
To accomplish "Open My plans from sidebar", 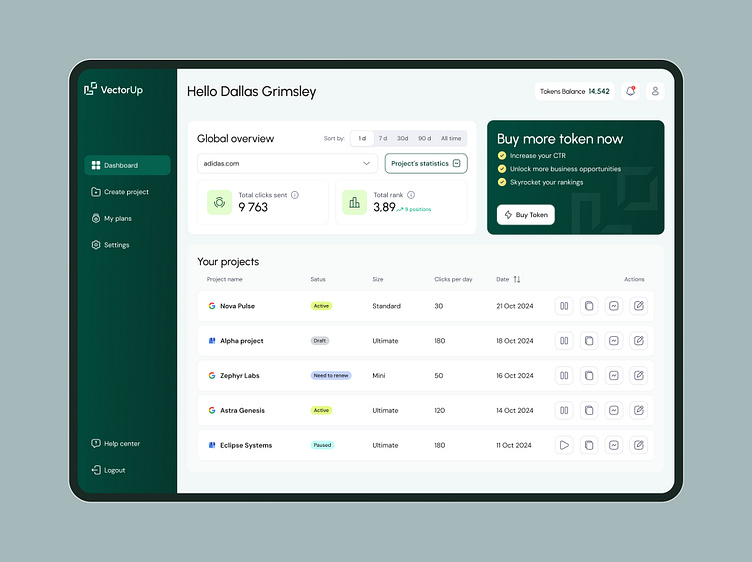I will tap(118, 218).
